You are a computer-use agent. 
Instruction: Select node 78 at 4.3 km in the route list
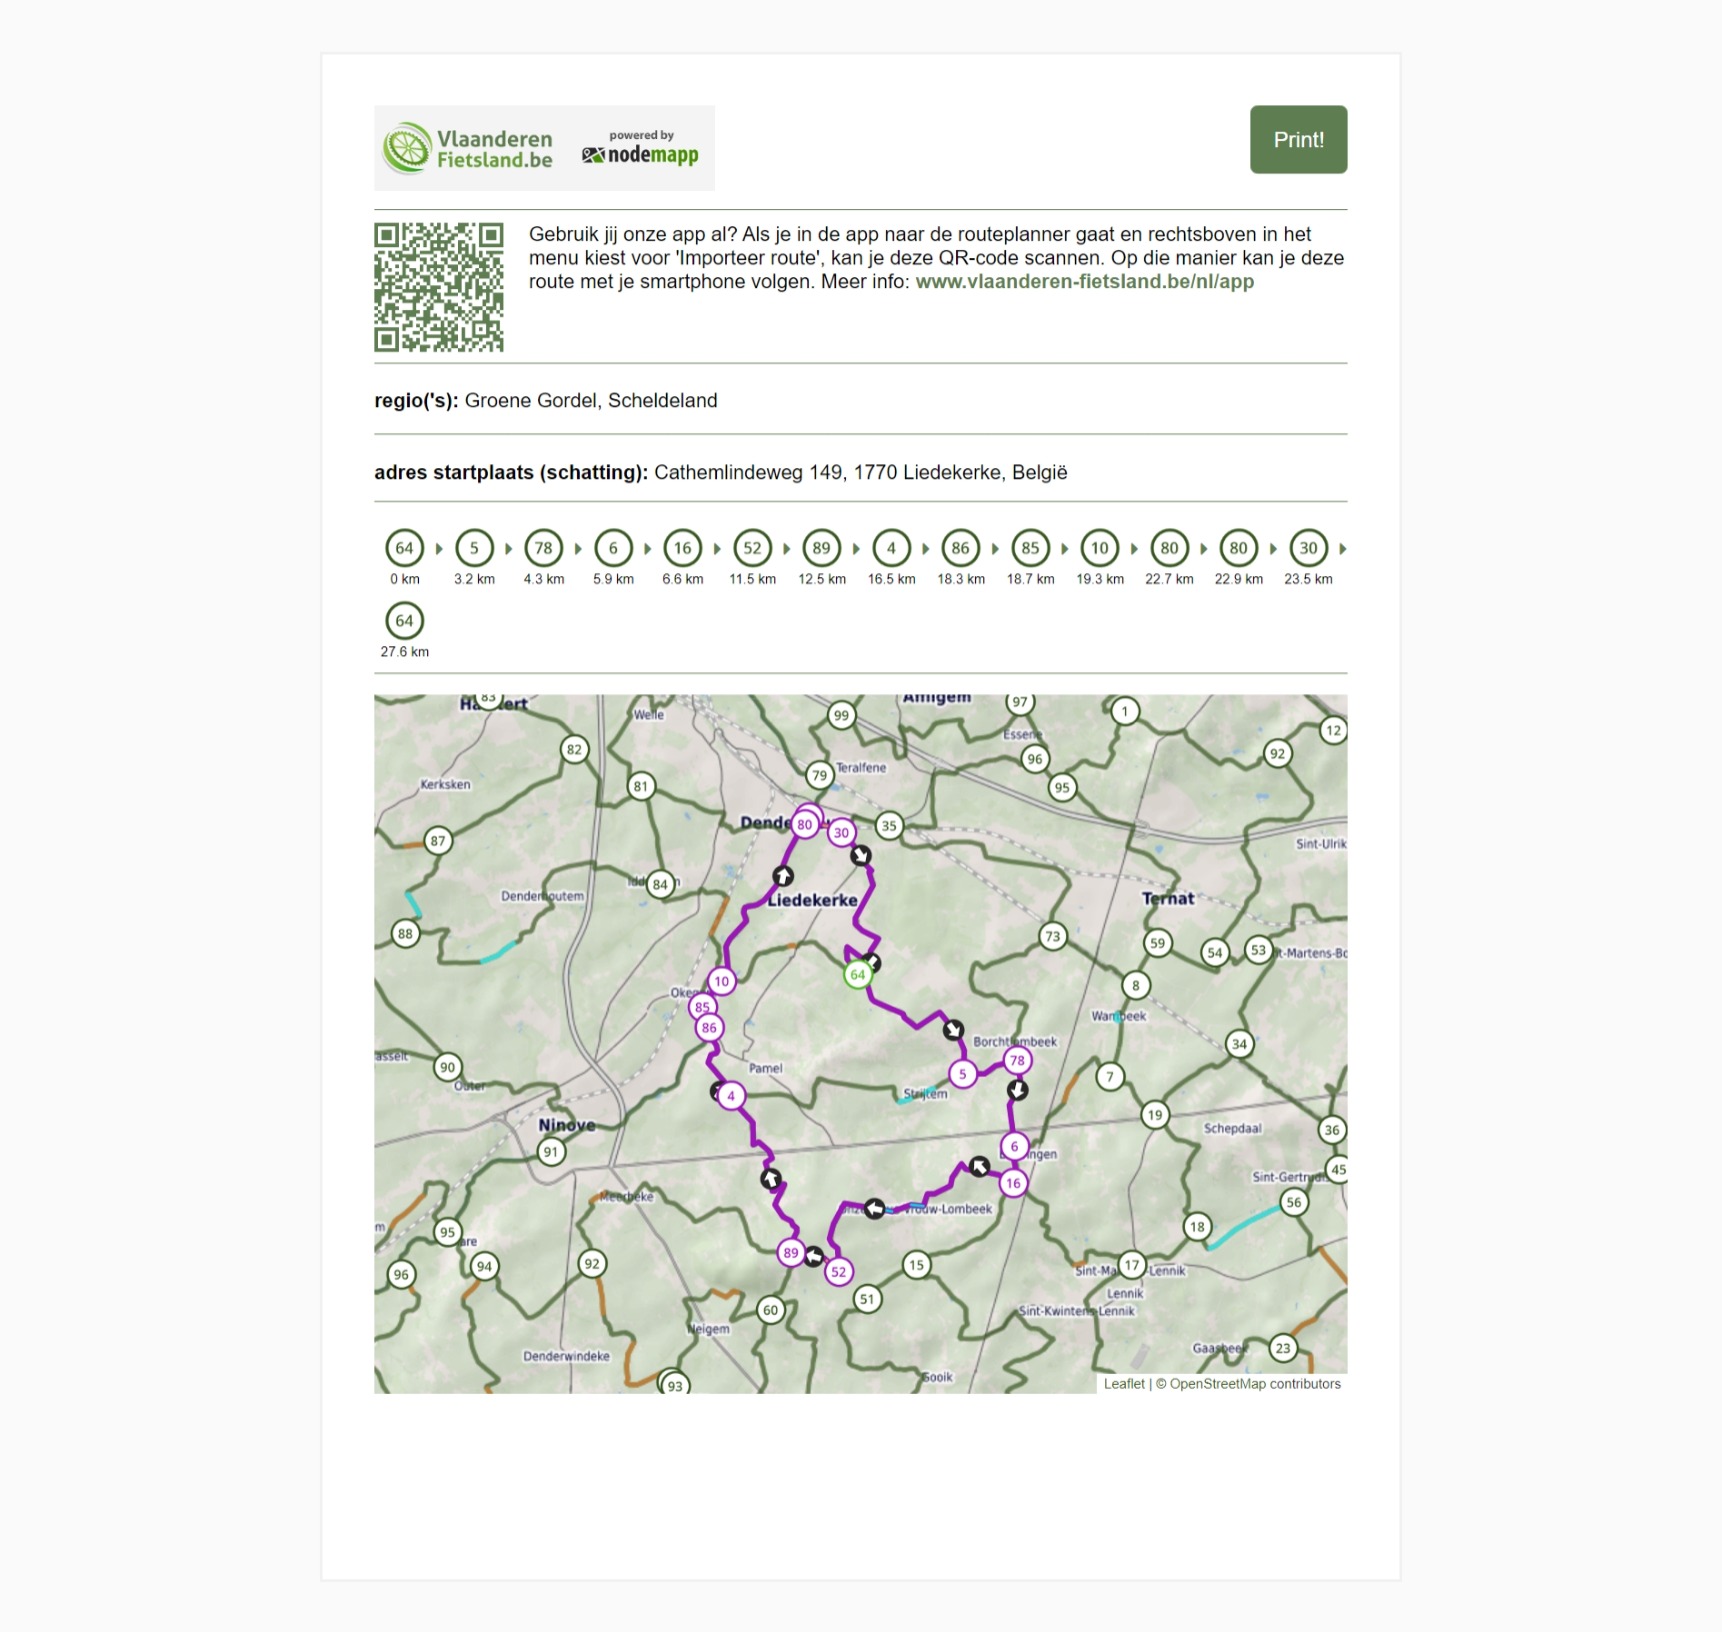tap(543, 548)
